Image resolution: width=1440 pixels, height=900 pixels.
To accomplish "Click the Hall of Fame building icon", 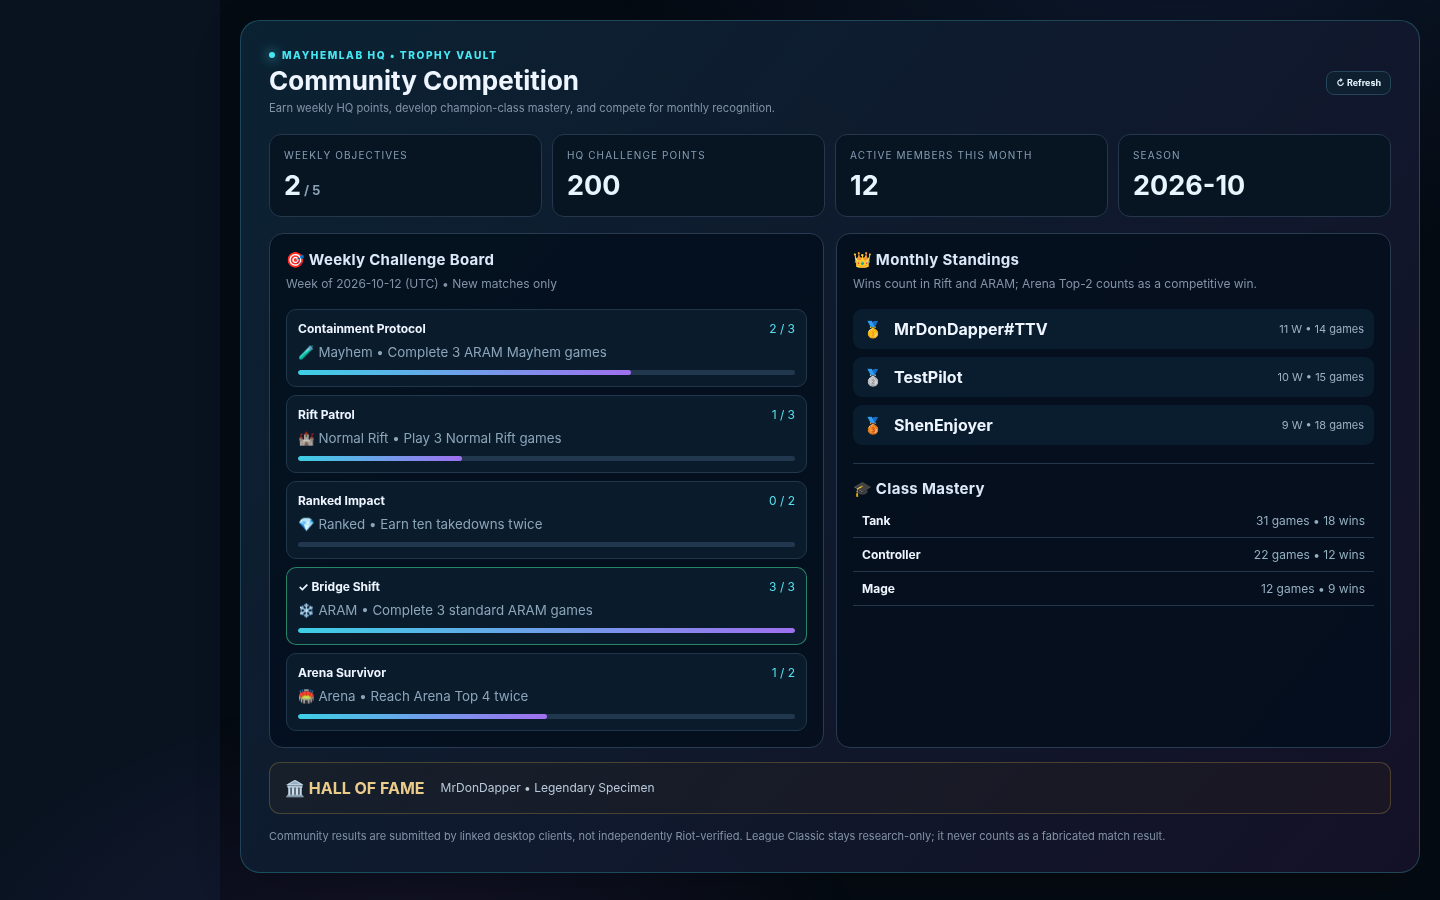I will [295, 789].
